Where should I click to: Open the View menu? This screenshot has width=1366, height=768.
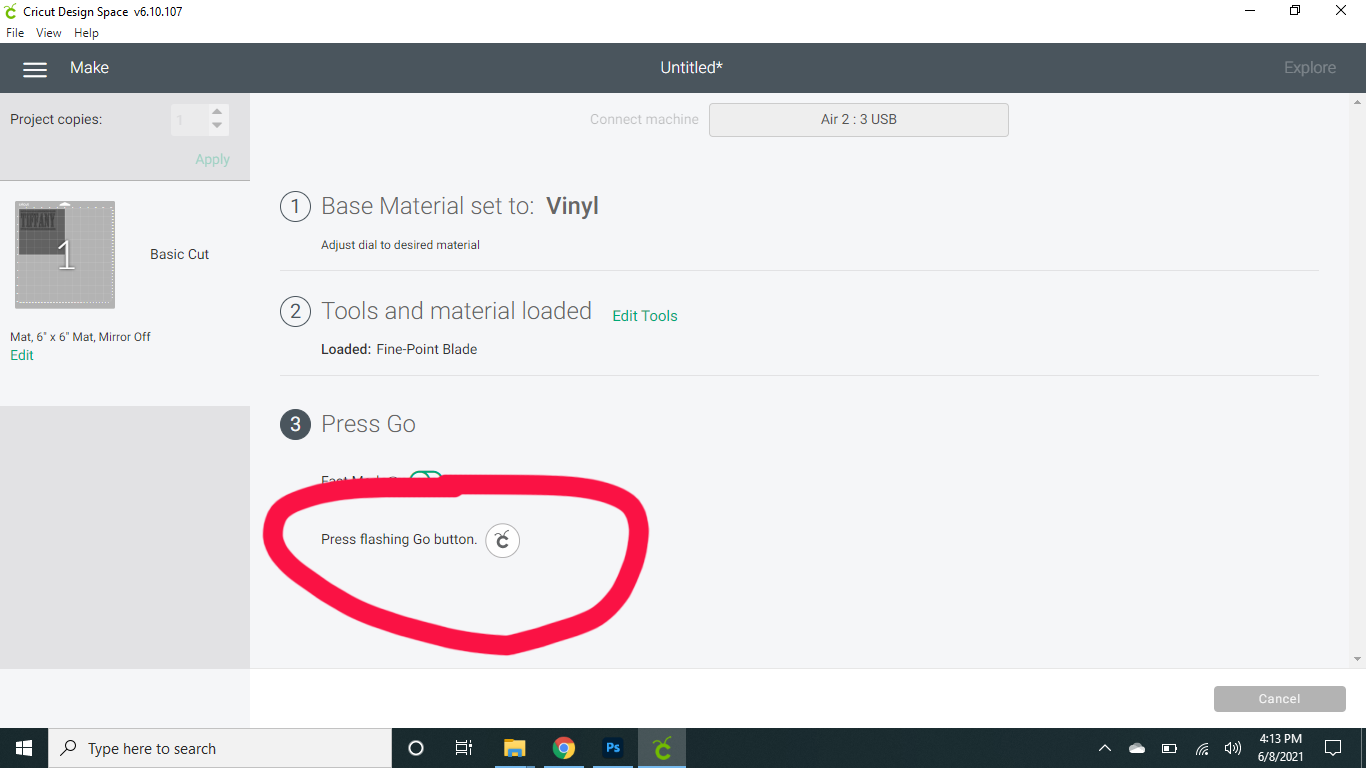[49, 33]
